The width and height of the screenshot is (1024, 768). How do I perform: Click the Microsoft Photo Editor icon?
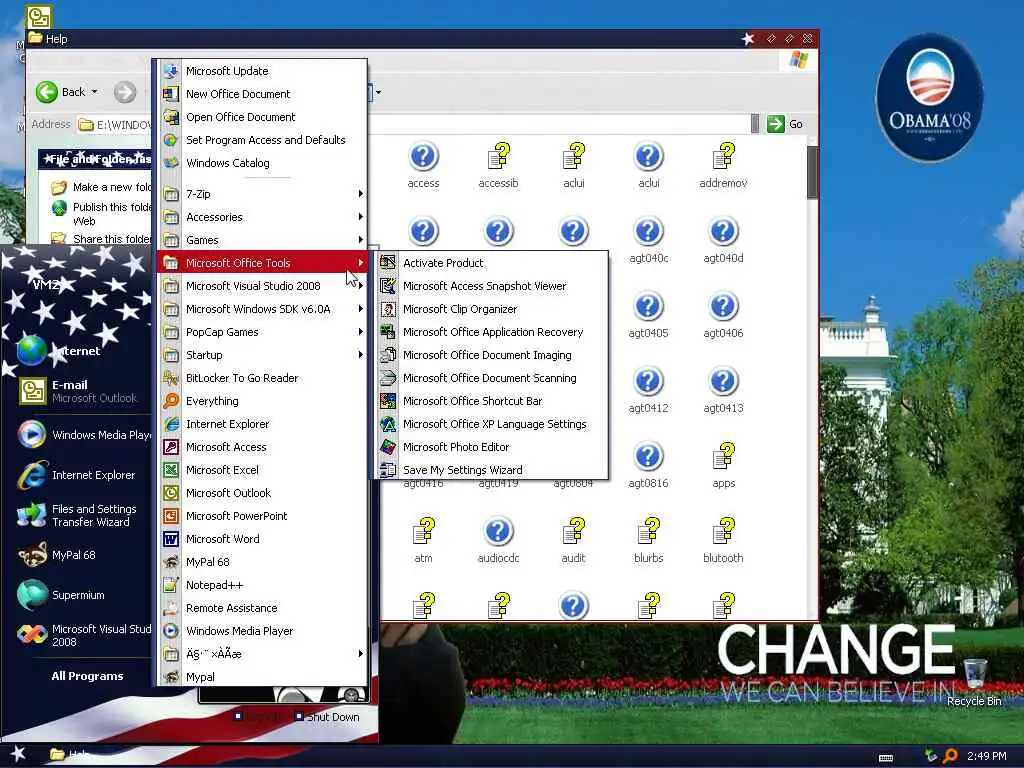[388, 447]
